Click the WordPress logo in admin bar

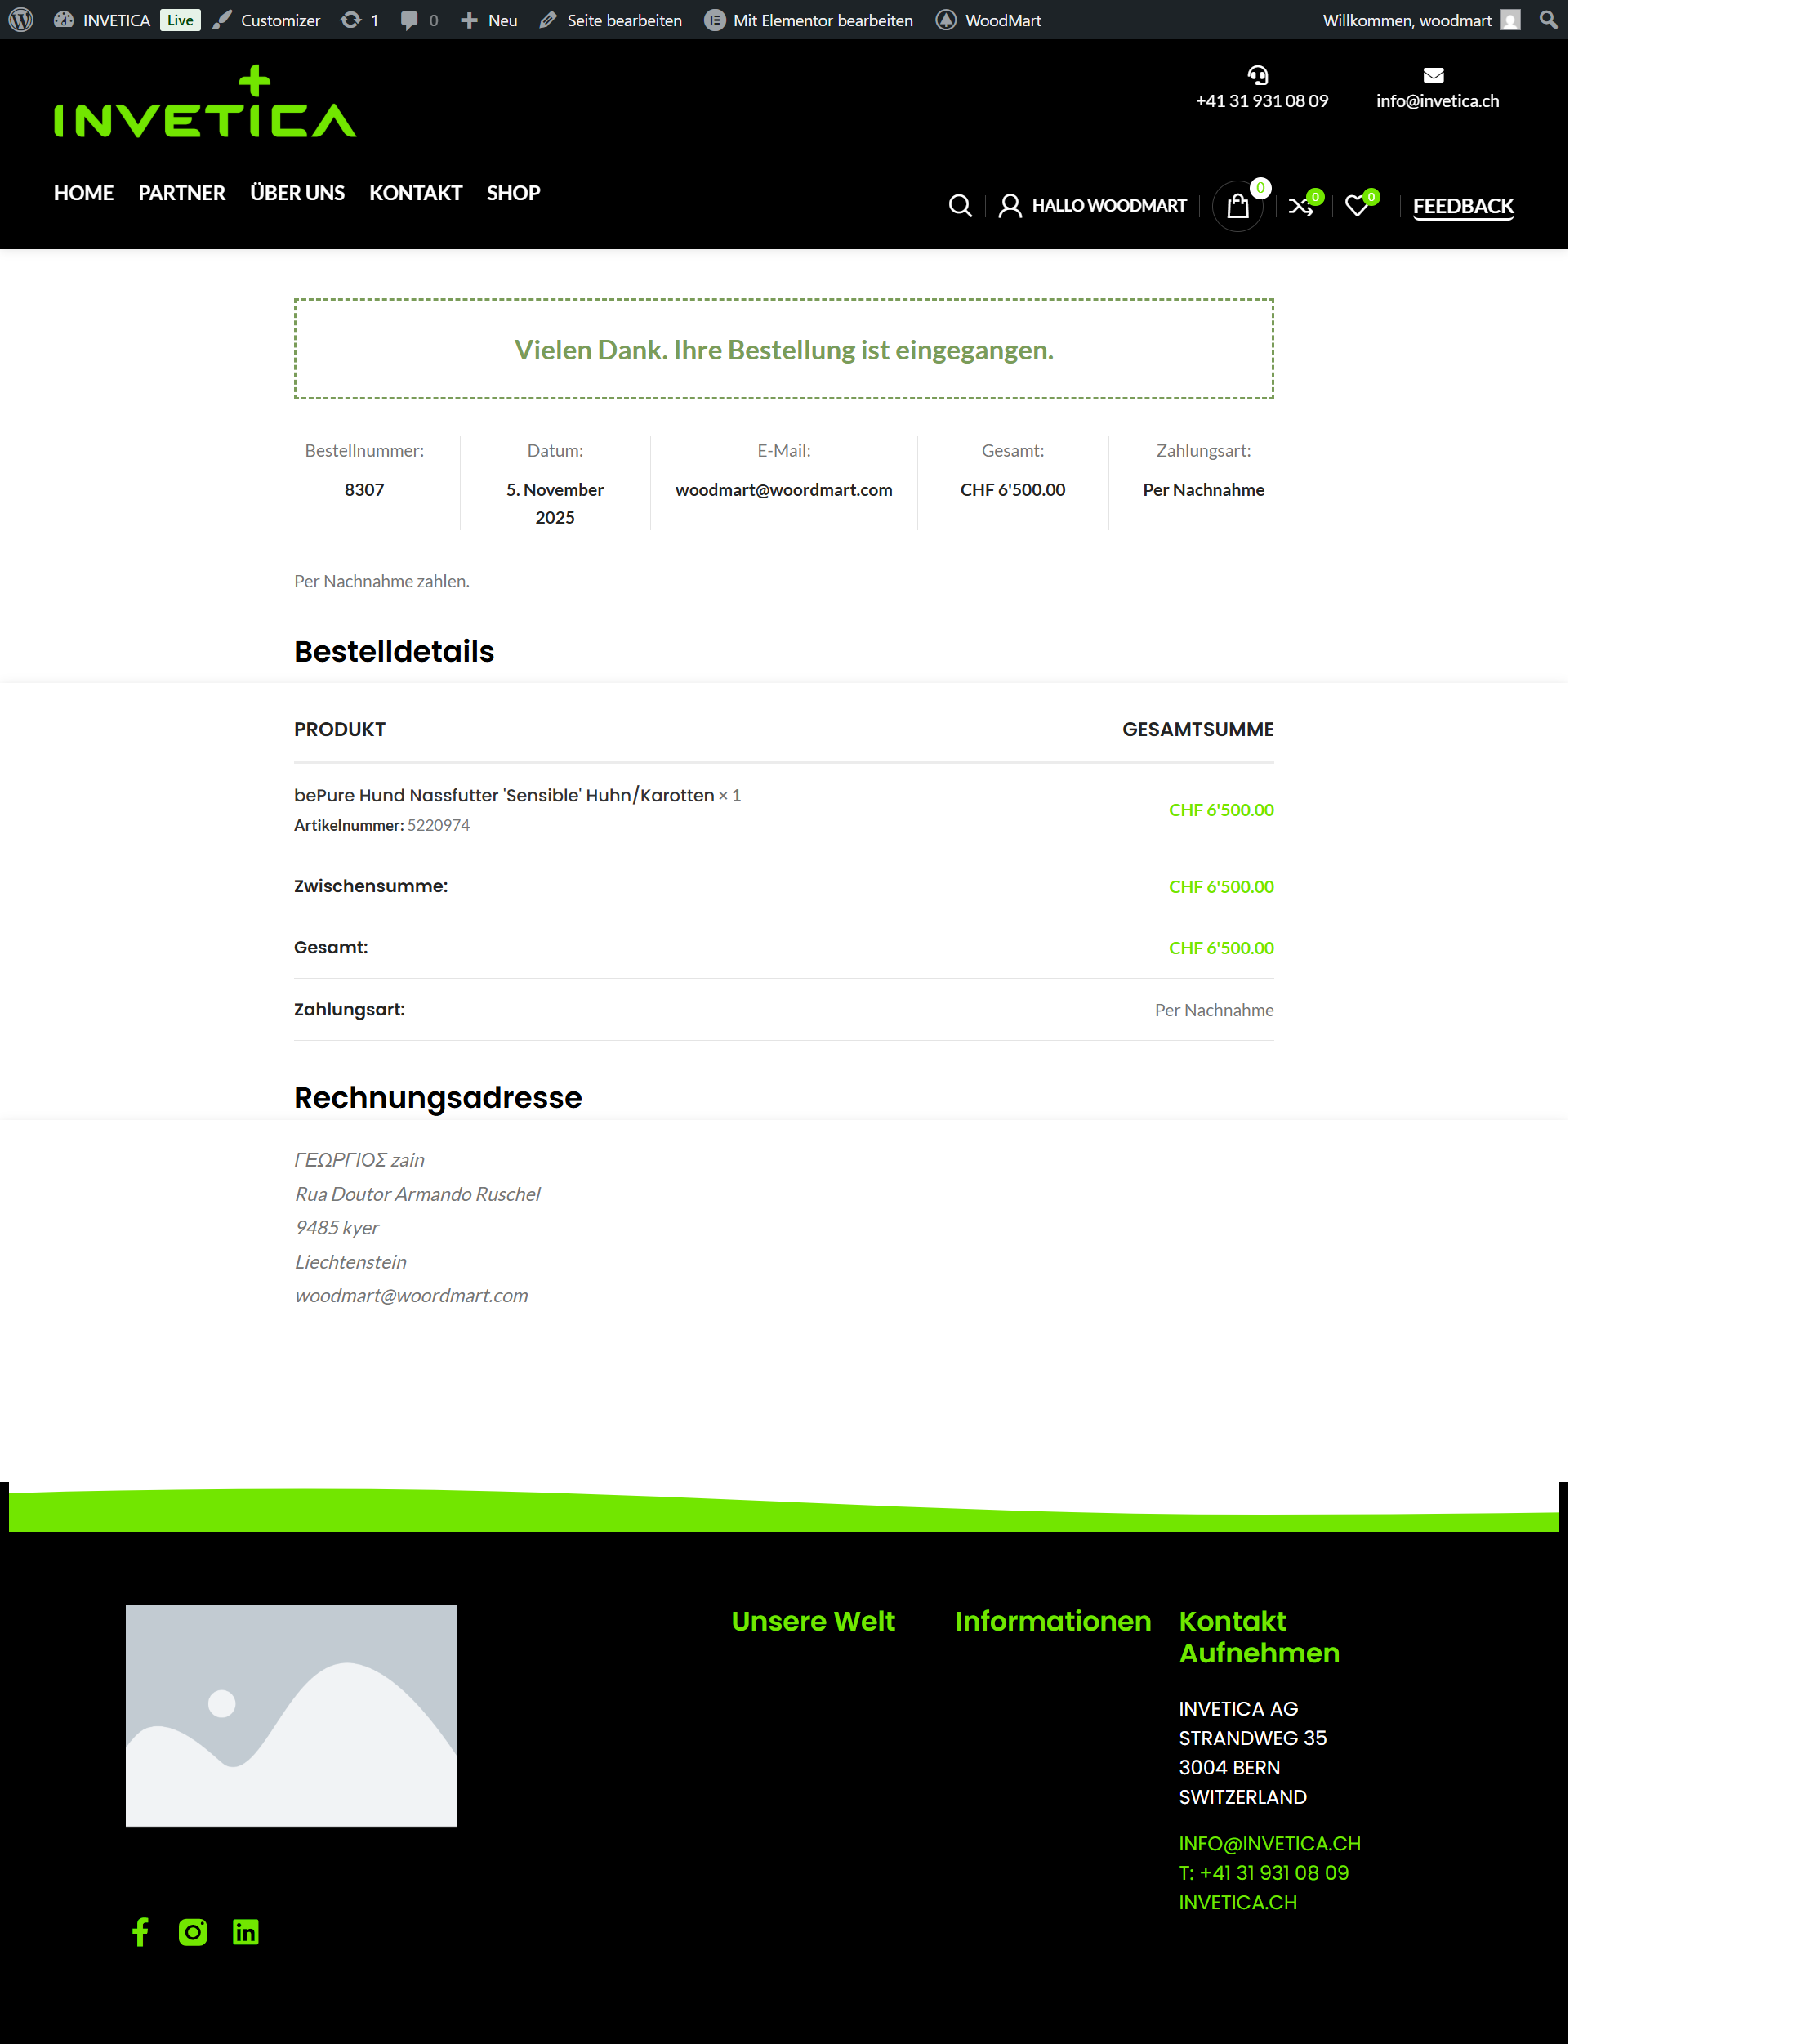click(21, 20)
